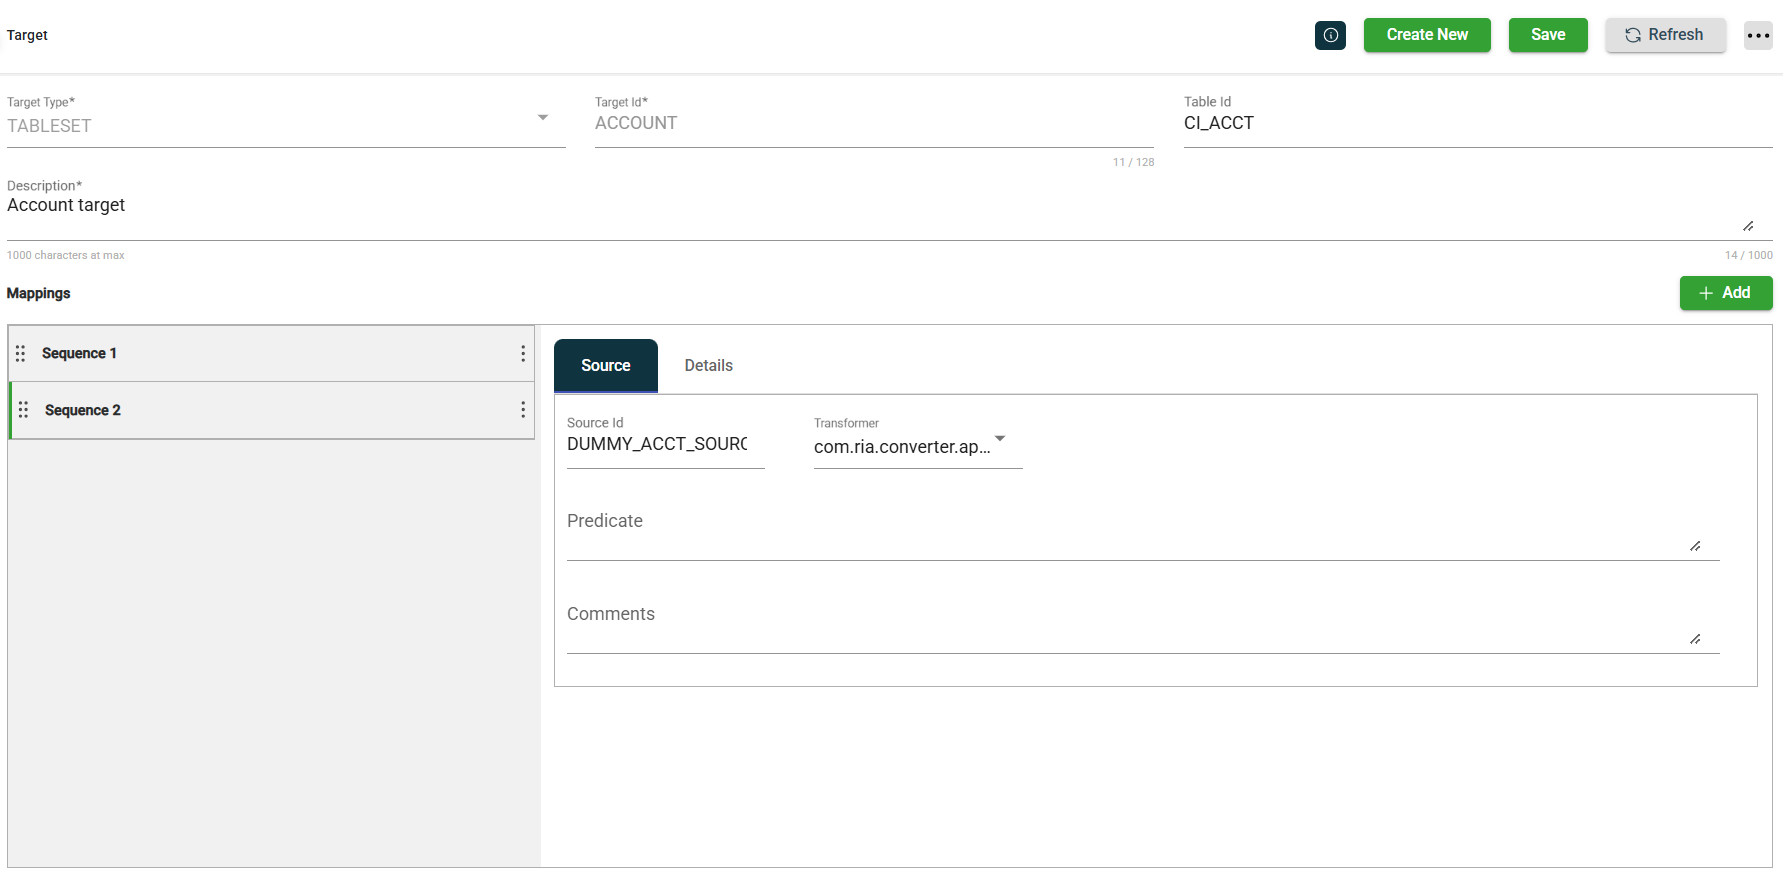Open the Transformer dropdown
The image size is (1783, 872).
tap(999, 439)
